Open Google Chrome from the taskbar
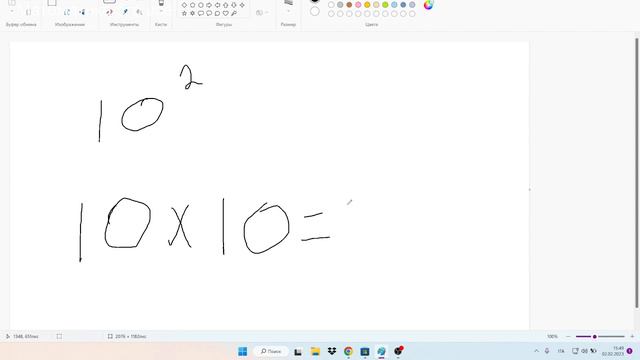Viewport: 640px width, 360px height. click(x=348, y=351)
